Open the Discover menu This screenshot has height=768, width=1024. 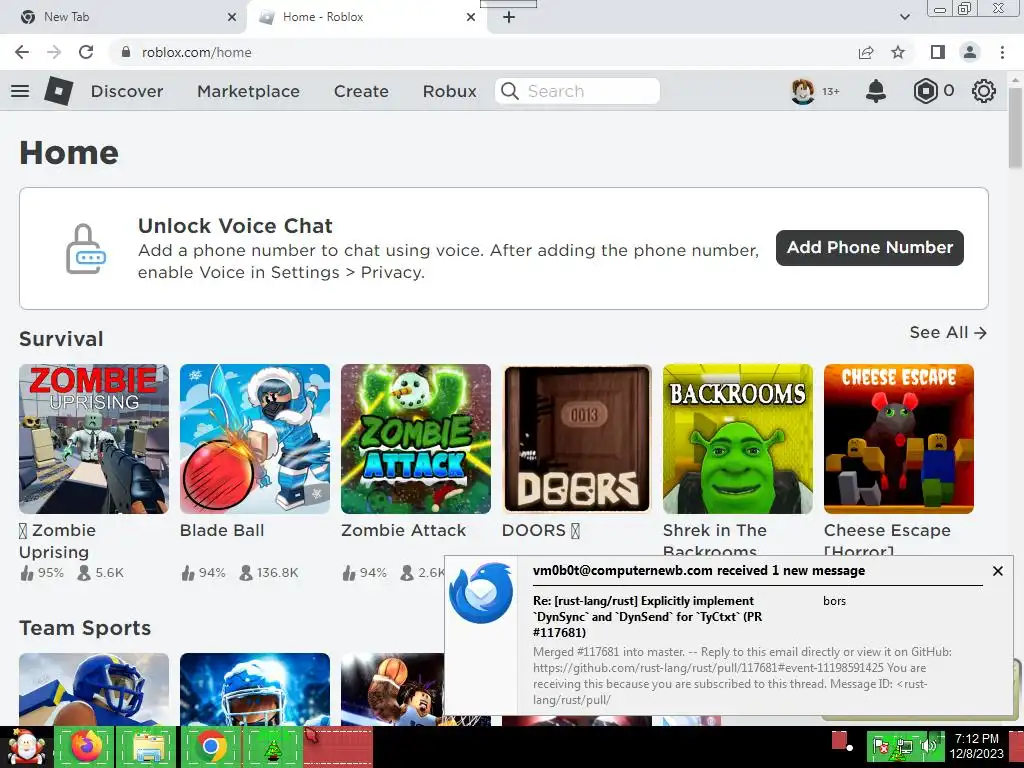[127, 91]
